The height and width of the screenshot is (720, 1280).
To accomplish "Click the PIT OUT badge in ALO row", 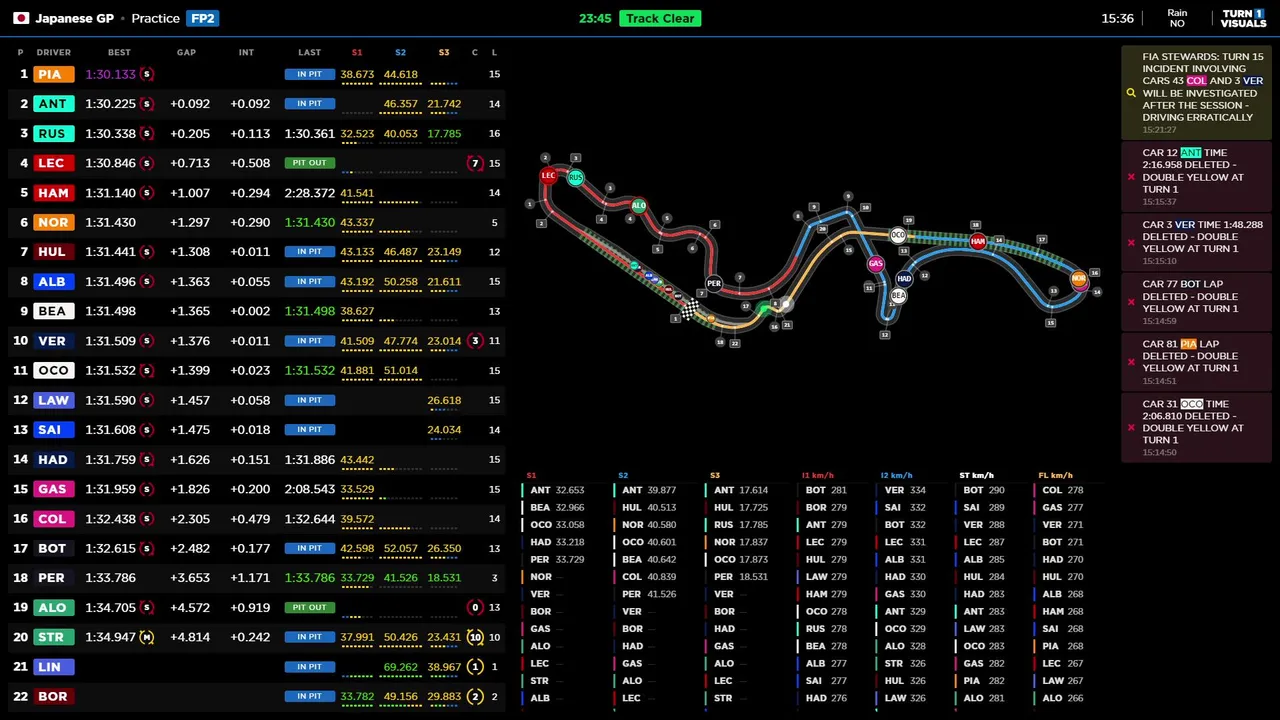I will 309,607.
